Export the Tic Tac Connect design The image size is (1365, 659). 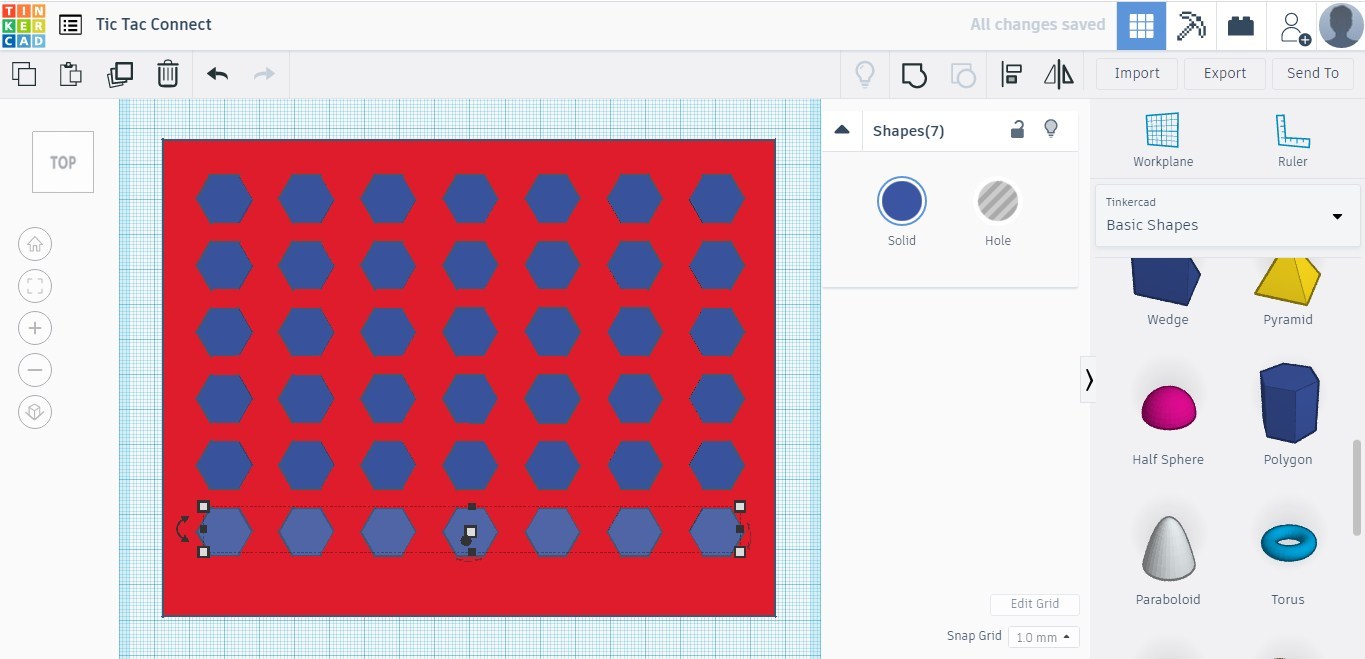(1224, 73)
